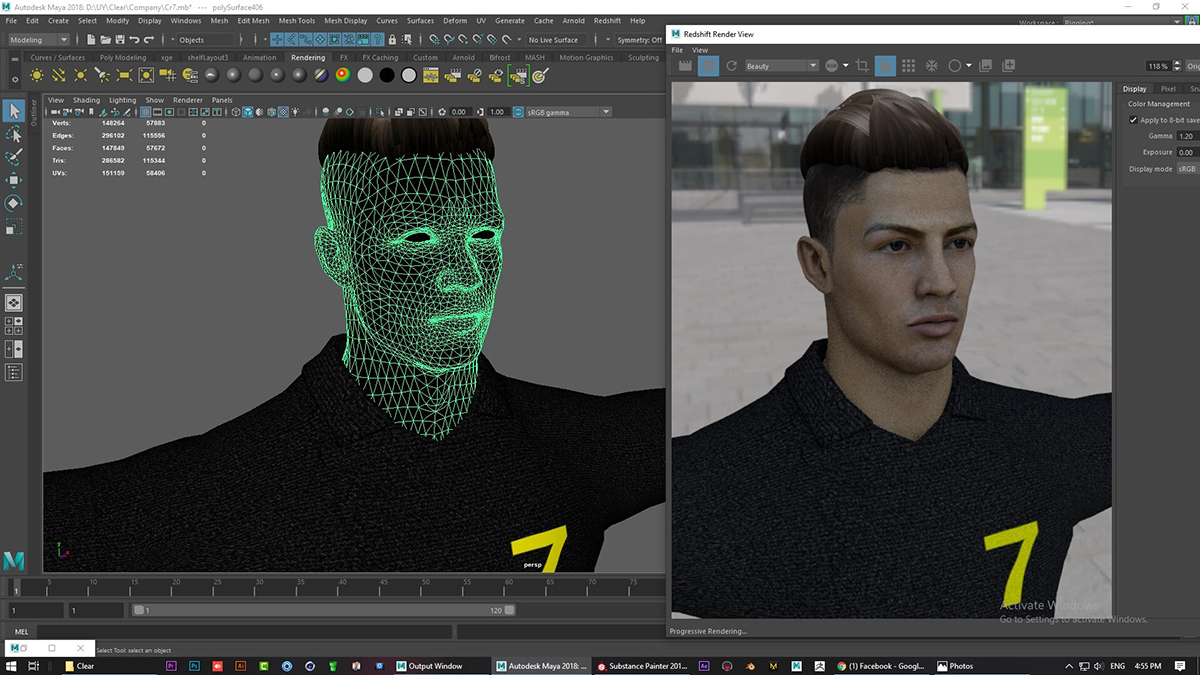The image size is (1200, 675).
Task: Click the red shader ball shelf icon
Action: (344, 75)
